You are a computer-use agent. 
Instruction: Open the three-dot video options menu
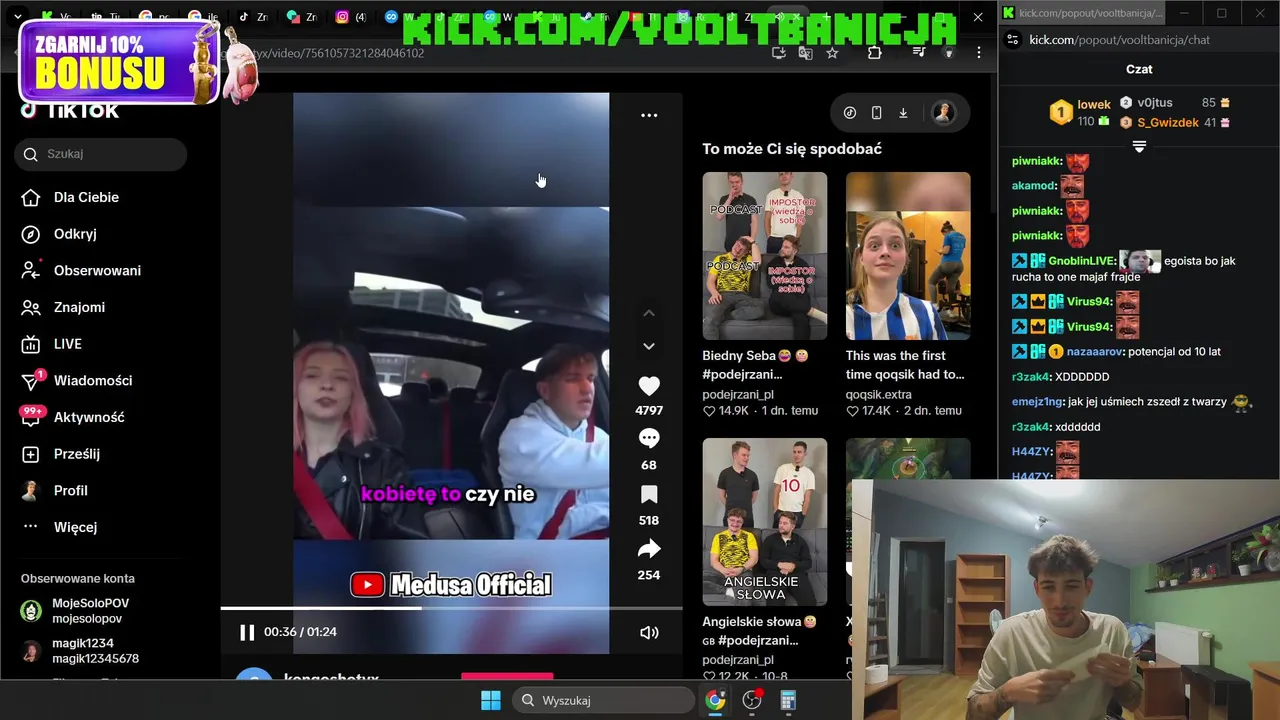click(x=649, y=115)
